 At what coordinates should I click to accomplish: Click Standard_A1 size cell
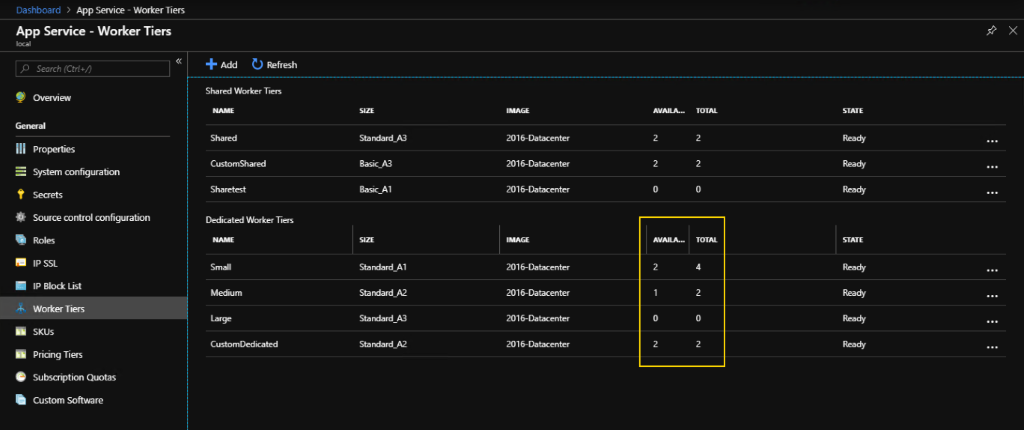pyautogui.click(x=383, y=267)
